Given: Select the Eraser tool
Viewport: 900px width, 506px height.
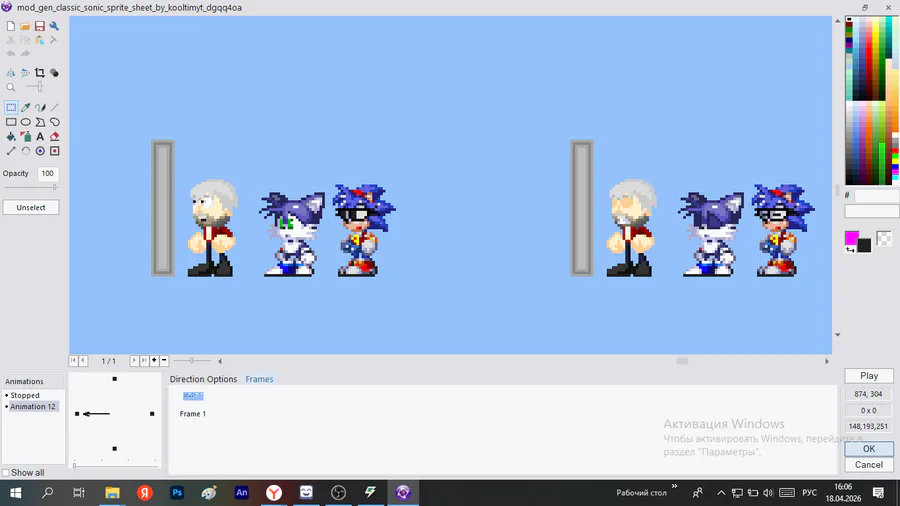Looking at the screenshot, I should (x=55, y=137).
